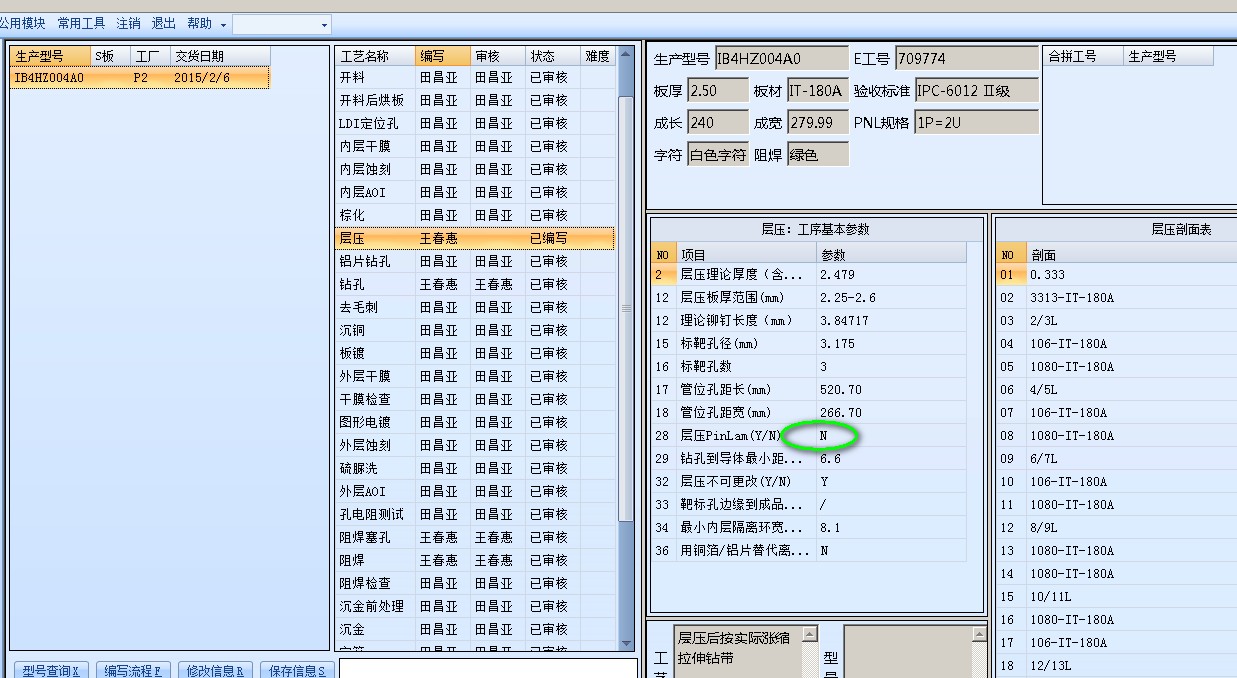The image size is (1237, 678).
Task: Click the 状态 column header
Action: click(552, 56)
